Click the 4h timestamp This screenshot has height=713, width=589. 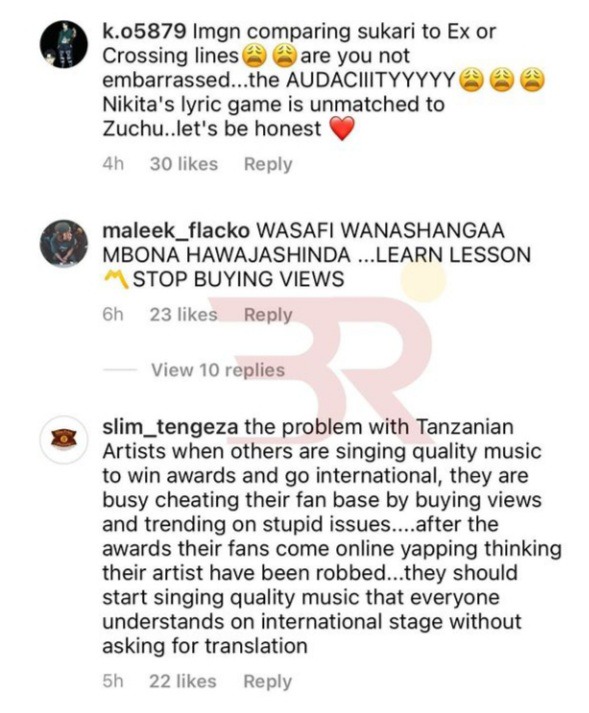tap(113, 164)
